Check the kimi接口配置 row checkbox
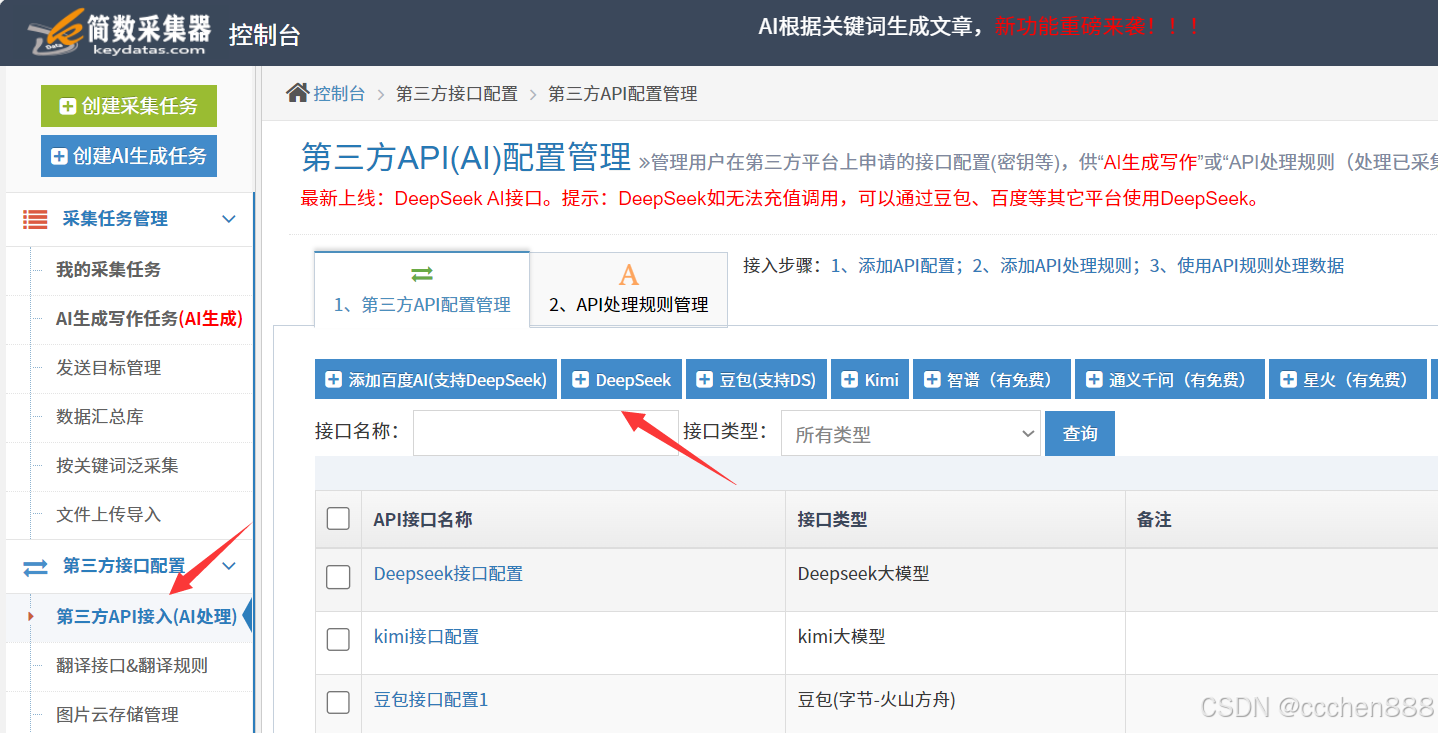Image resolution: width=1438 pixels, height=733 pixels. click(x=338, y=640)
